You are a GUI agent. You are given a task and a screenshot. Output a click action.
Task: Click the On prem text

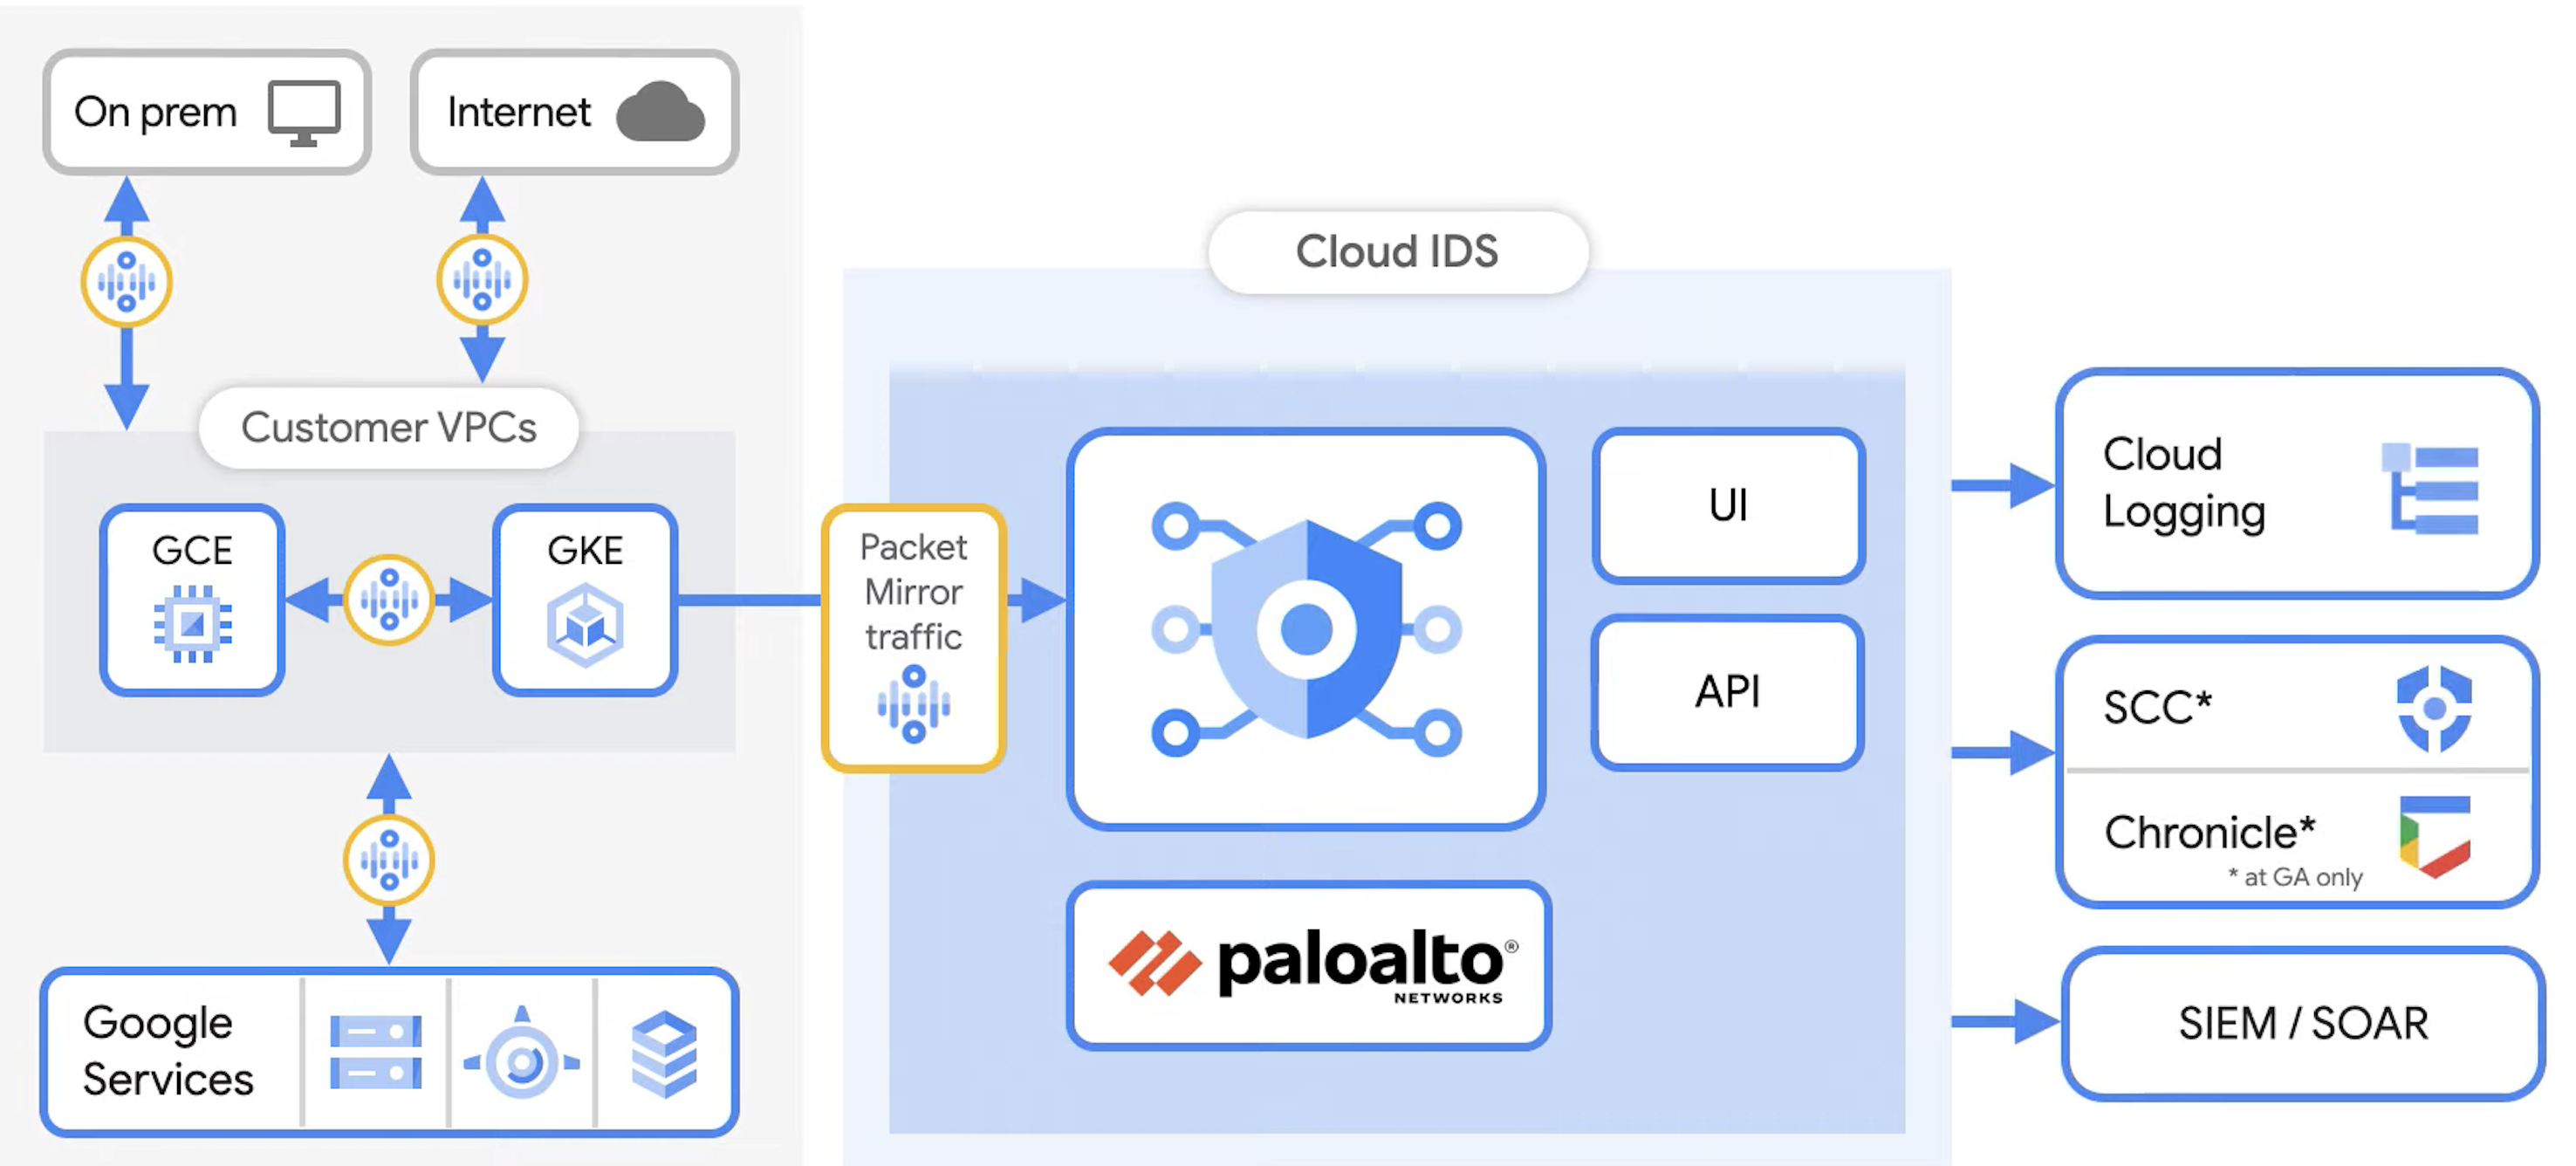point(155,112)
